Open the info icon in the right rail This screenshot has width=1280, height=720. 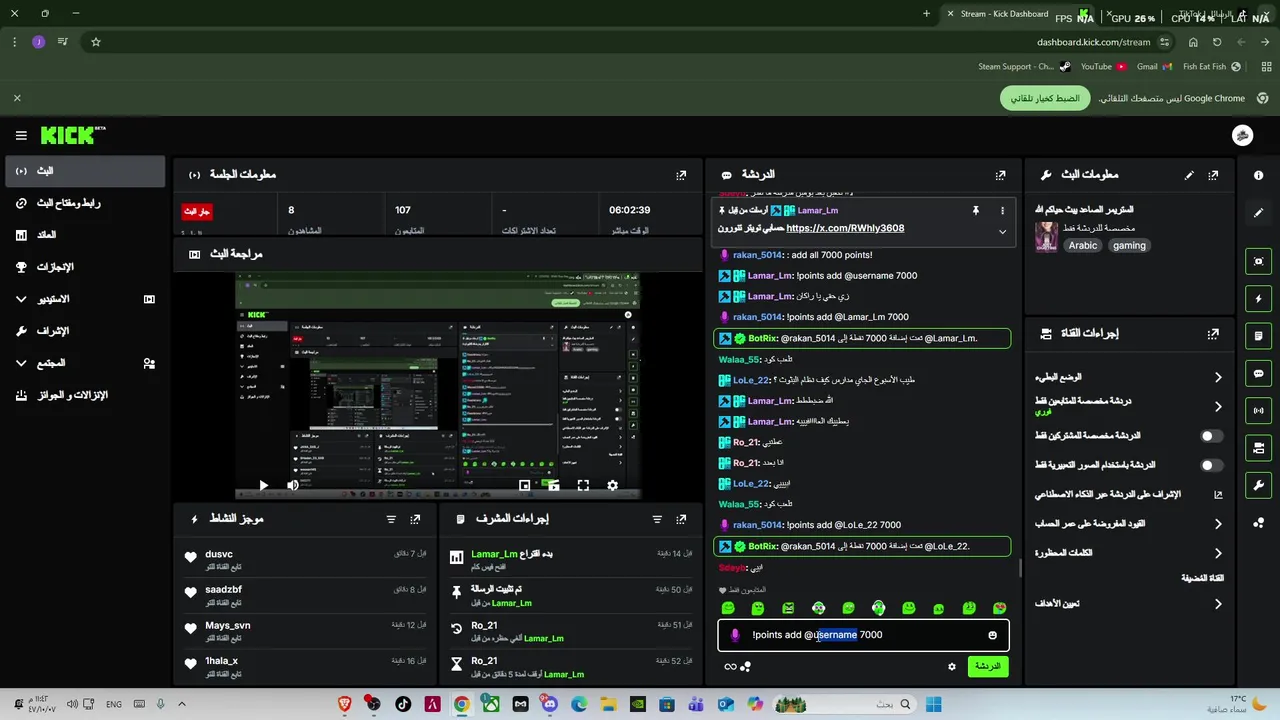click(x=1258, y=175)
